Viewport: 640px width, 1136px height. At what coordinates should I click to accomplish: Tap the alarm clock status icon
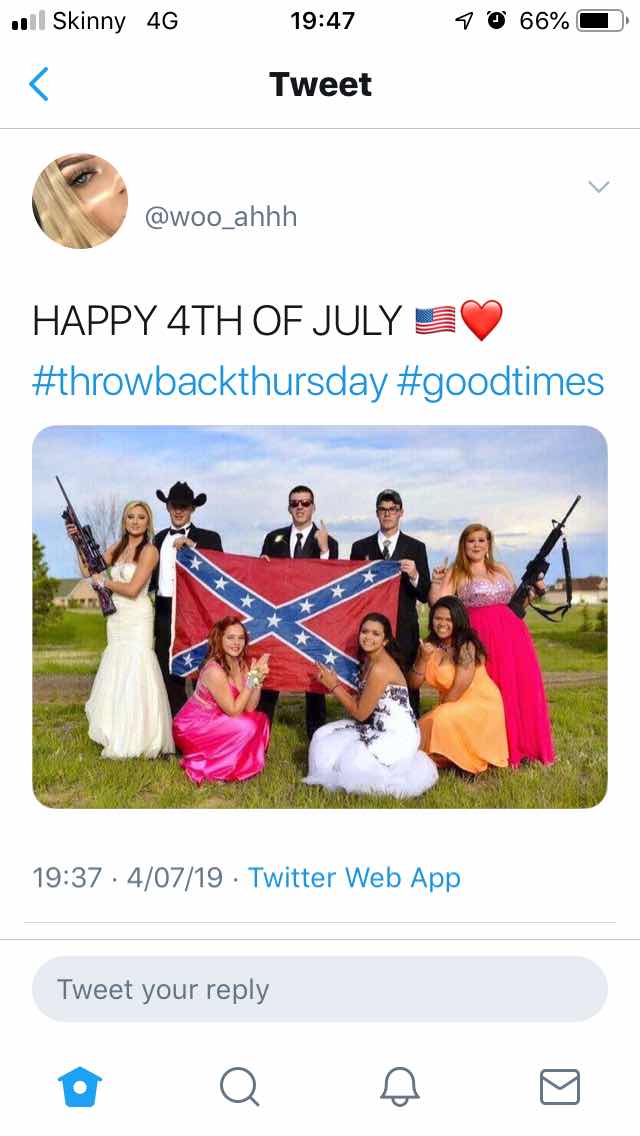pos(496,20)
